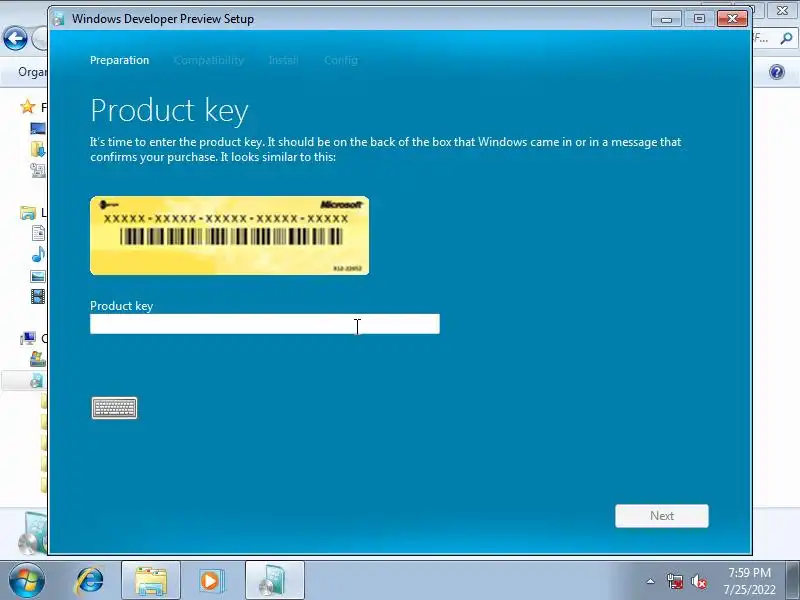Click the Explorer window Help icon
This screenshot has width=800, height=600.
pos(777,72)
